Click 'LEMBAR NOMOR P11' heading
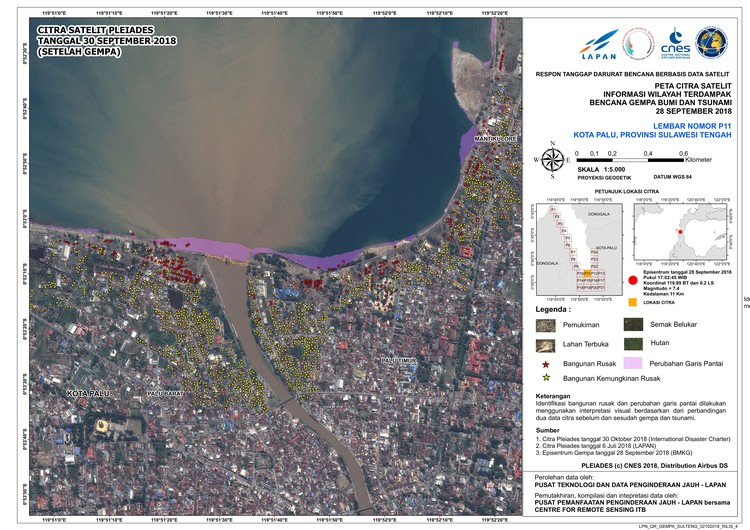The height and width of the screenshot is (530, 750). click(692, 126)
